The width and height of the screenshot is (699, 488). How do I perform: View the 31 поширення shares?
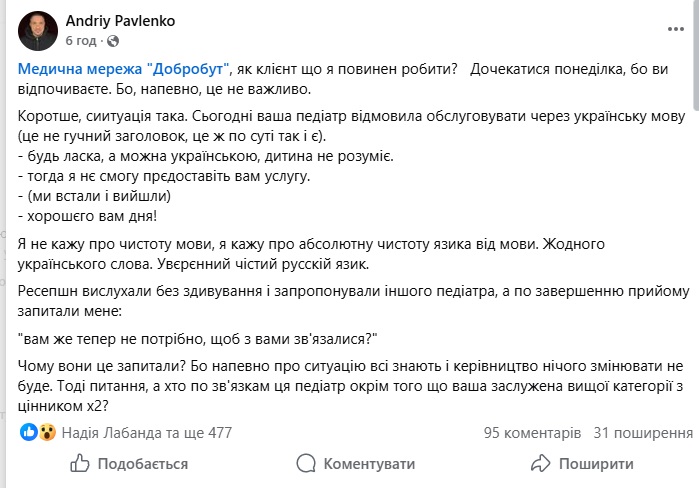coord(643,433)
